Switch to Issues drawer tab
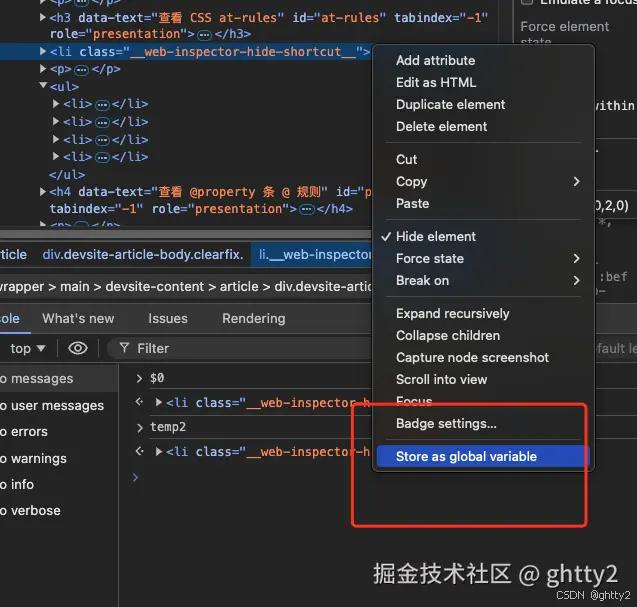The image size is (637, 607). (x=168, y=319)
